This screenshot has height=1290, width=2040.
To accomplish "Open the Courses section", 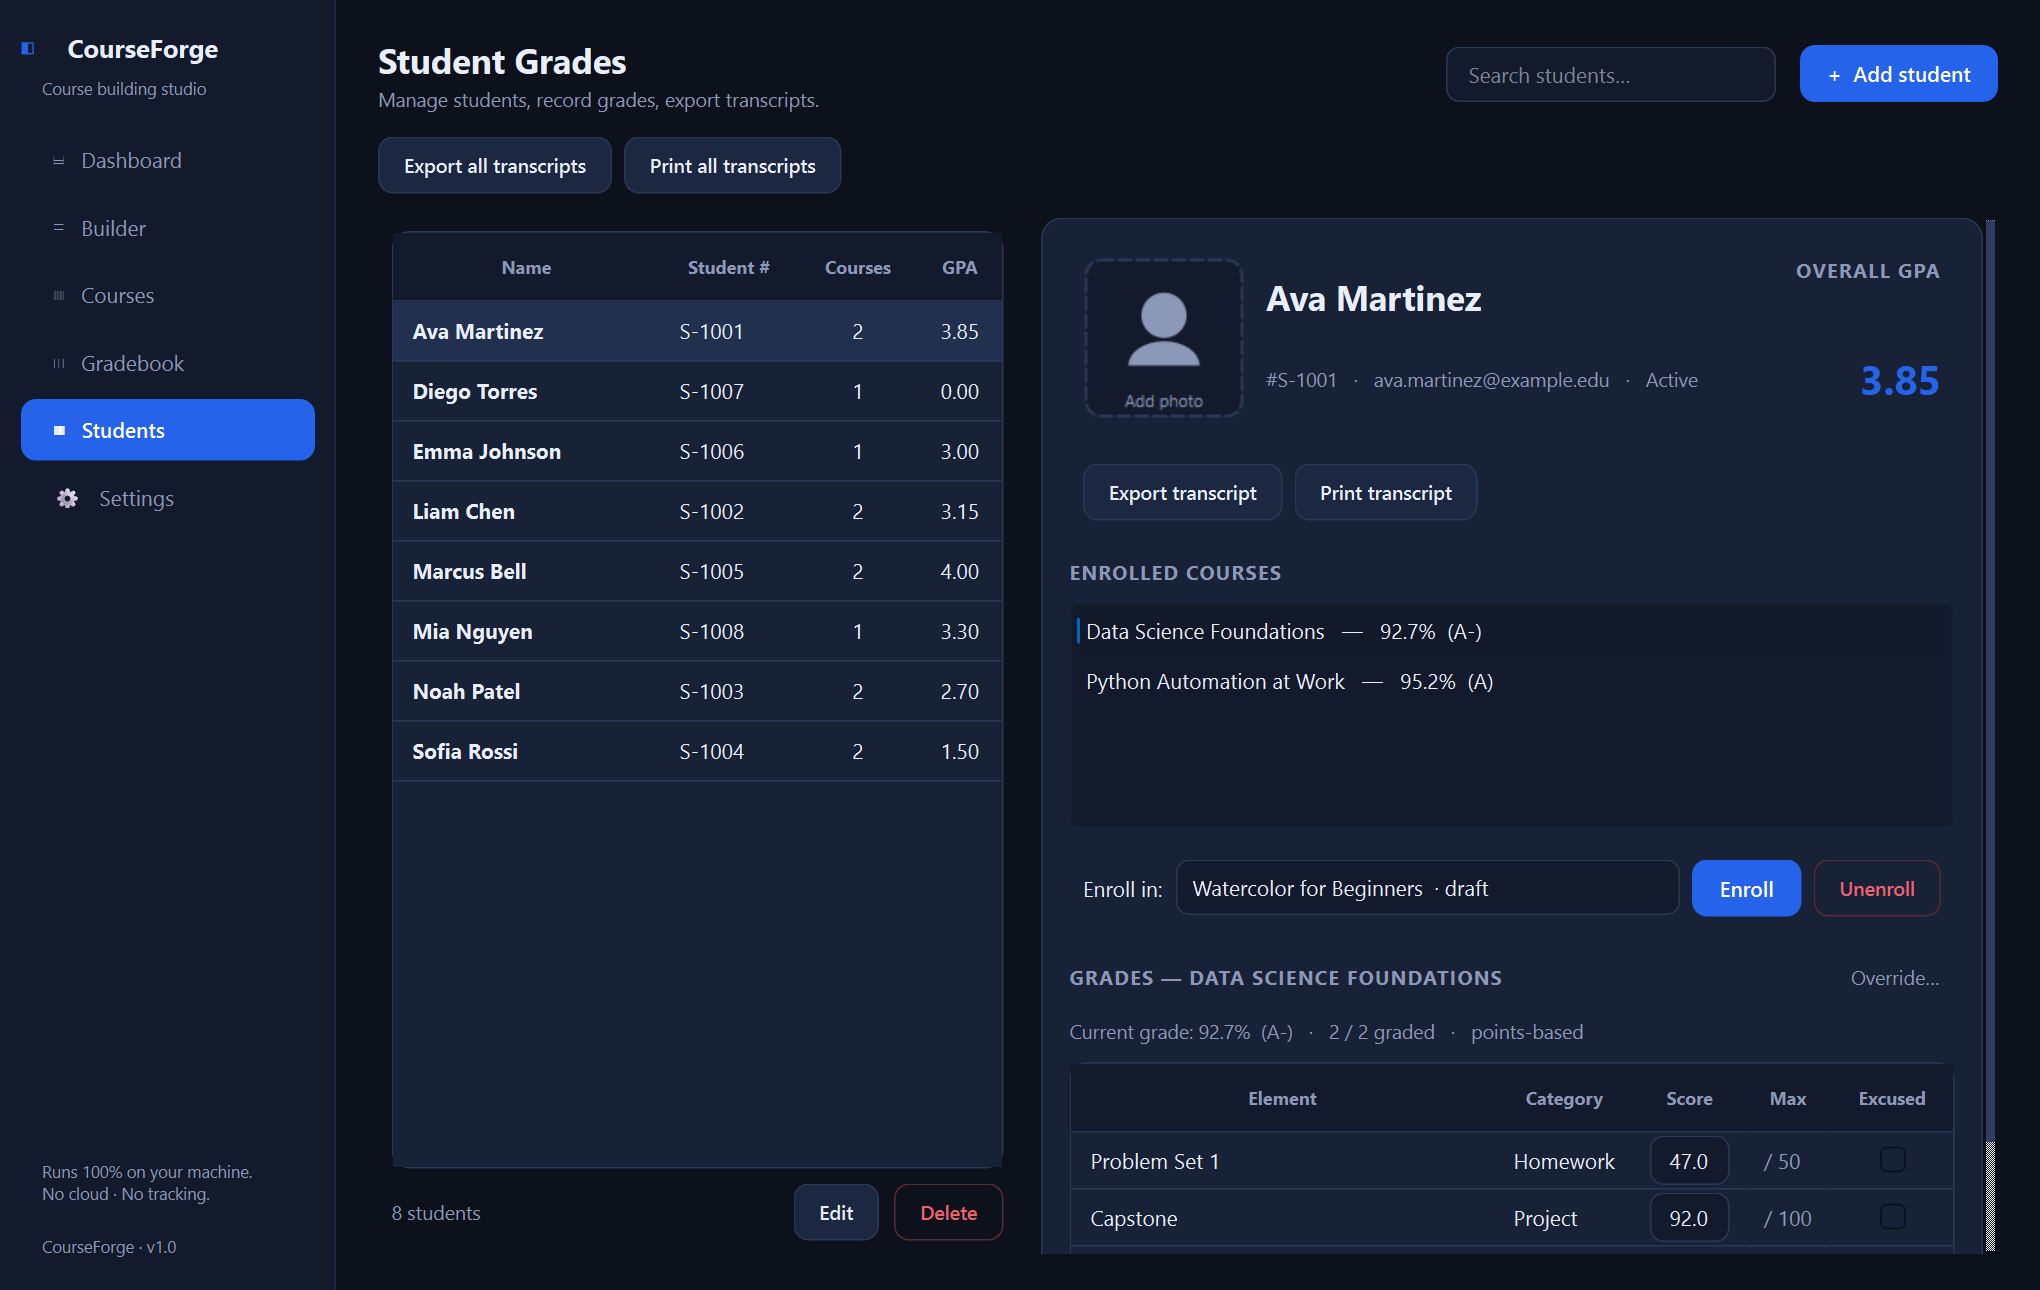I will point(168,296).
